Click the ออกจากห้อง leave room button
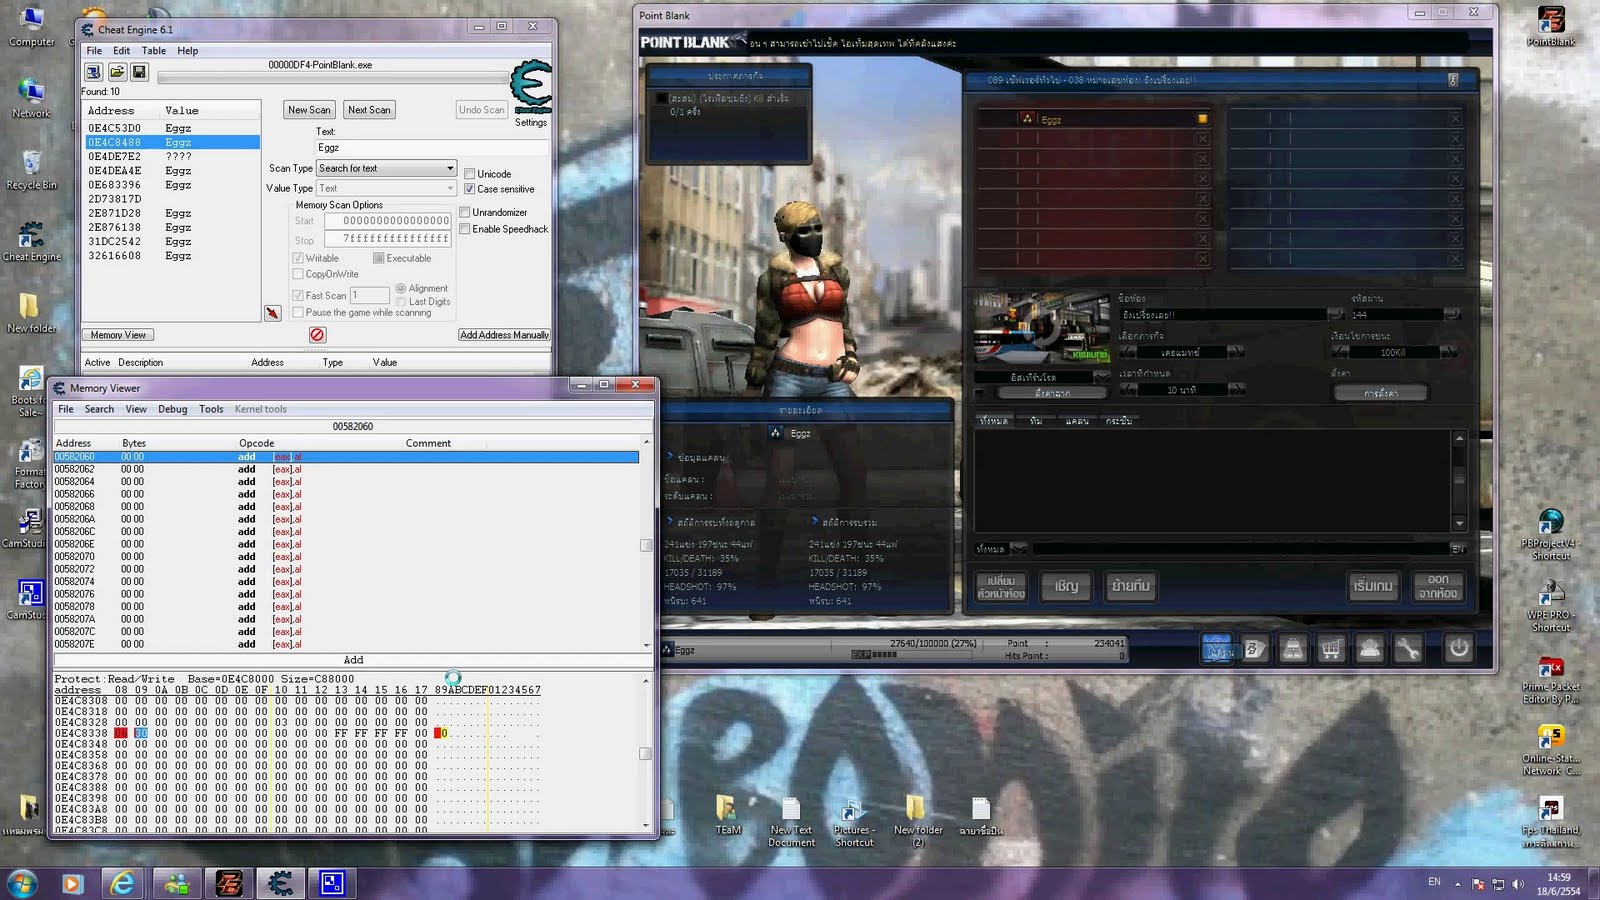The height and width of the screenshot is (900, 1600). [x=1438, y=586]
